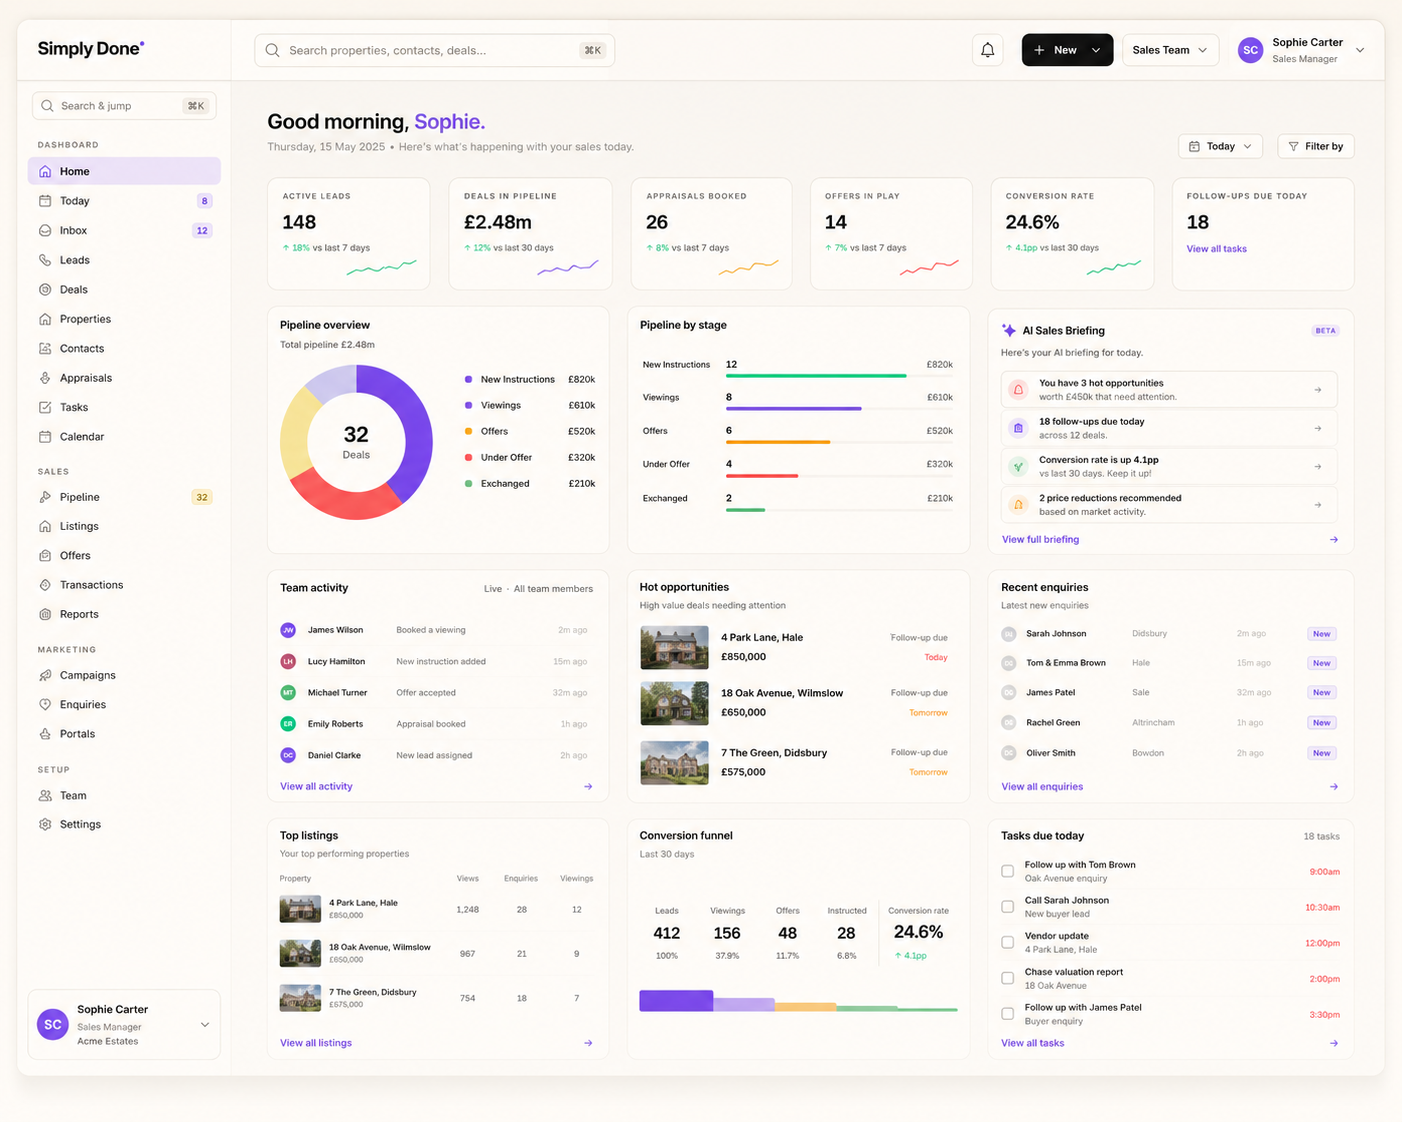This screenshot has width=1402, height=1122.
Task: Open notifications bell icon
Action: click(988, 50)
